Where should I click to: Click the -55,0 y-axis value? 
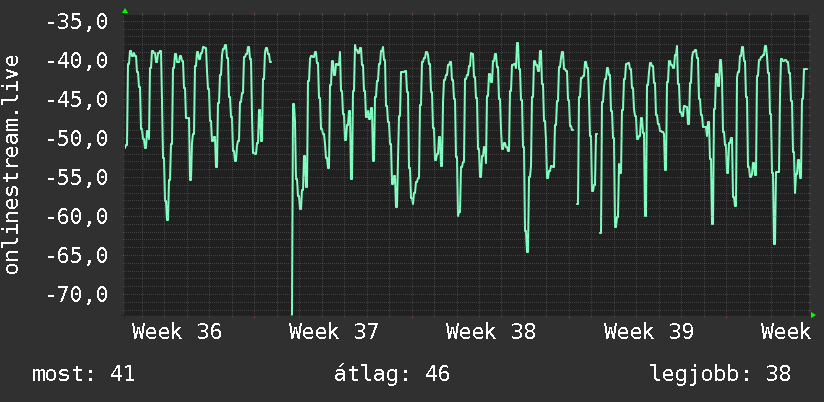tap(77, 178)
